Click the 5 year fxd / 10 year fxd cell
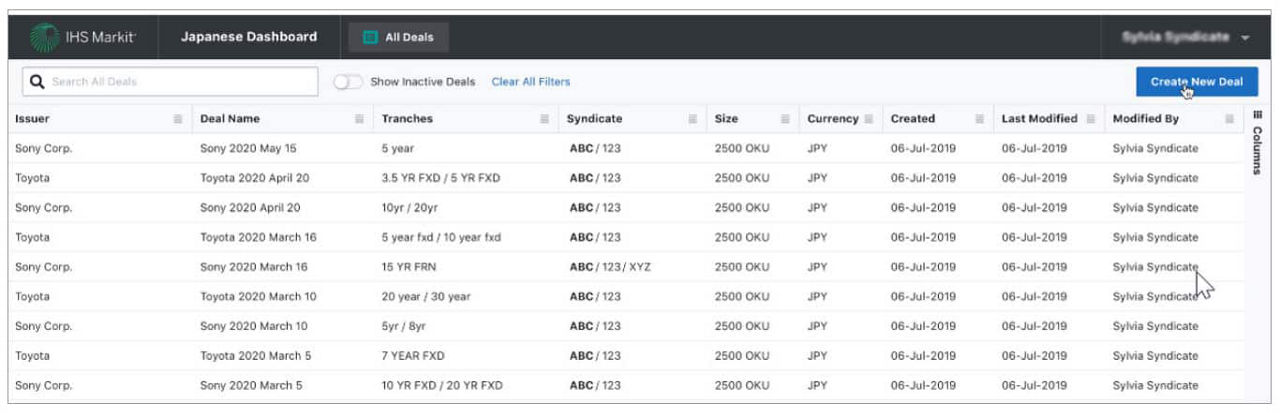This screenshot has width=1280, height=414. (441, 238)
